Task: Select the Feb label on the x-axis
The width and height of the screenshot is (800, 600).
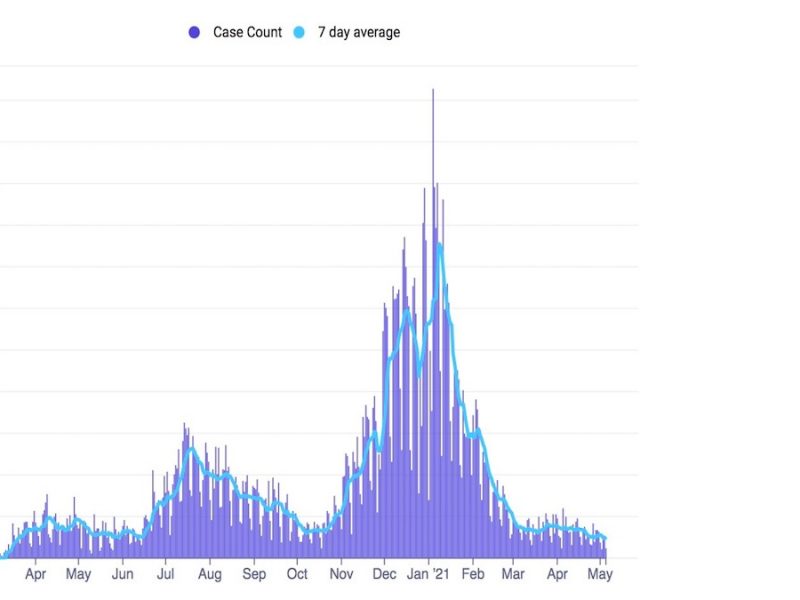Action: pyautogui.click(x=472, y=575)
